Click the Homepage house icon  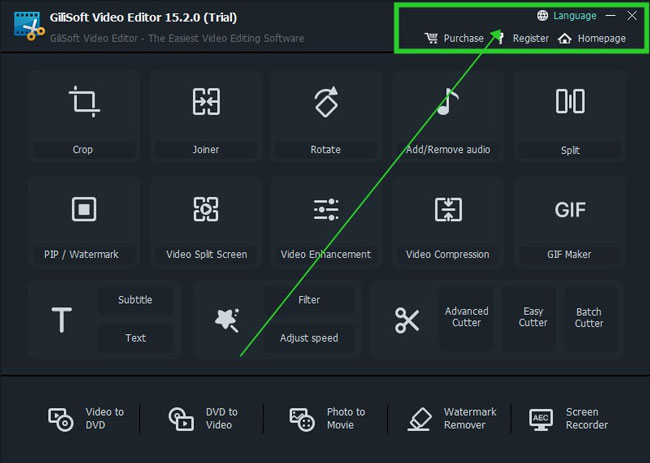point(565,39)
